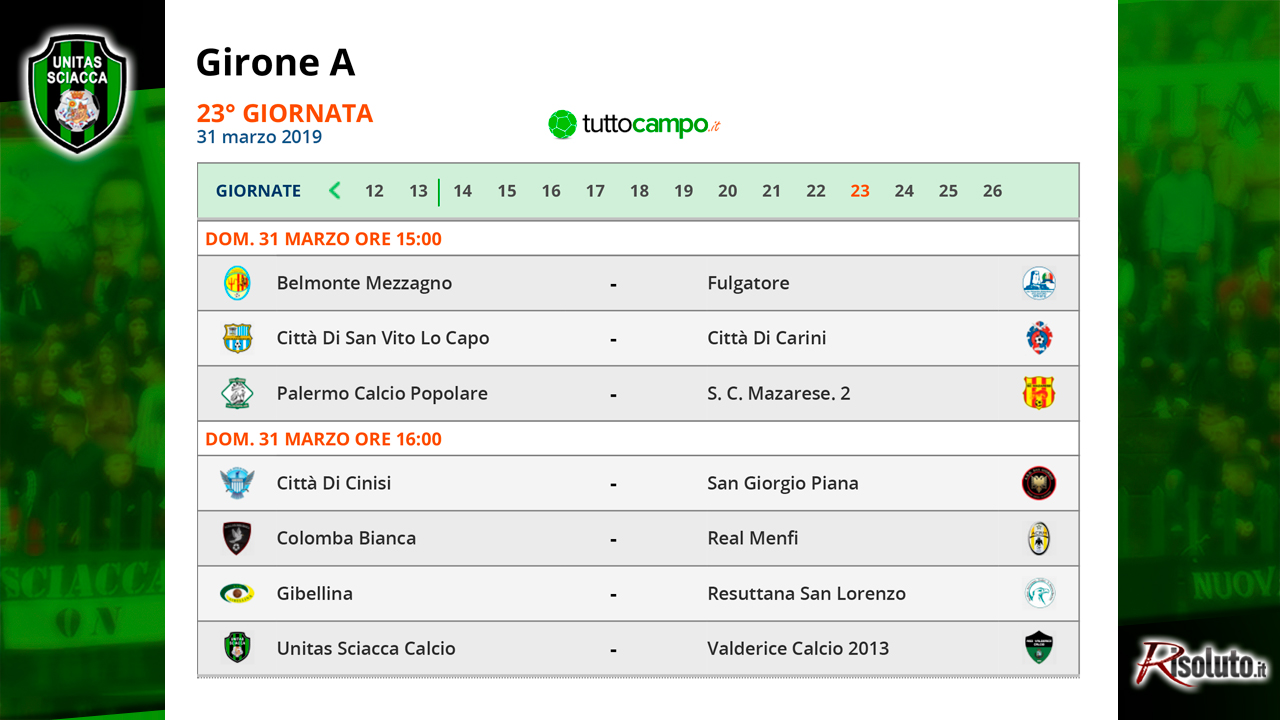Click the Unitas Sciacca shield logo

(78, 92)
